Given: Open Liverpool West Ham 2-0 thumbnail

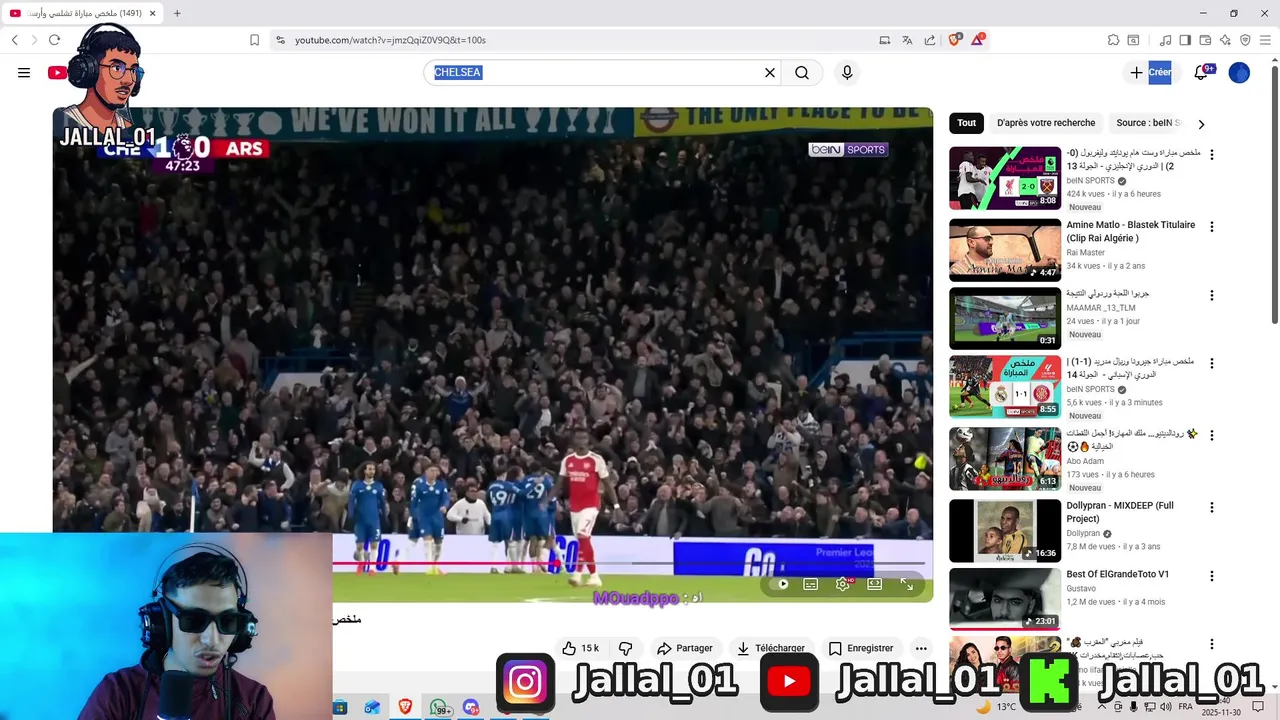Looking at the screenshot, I should pos(1004,178).
